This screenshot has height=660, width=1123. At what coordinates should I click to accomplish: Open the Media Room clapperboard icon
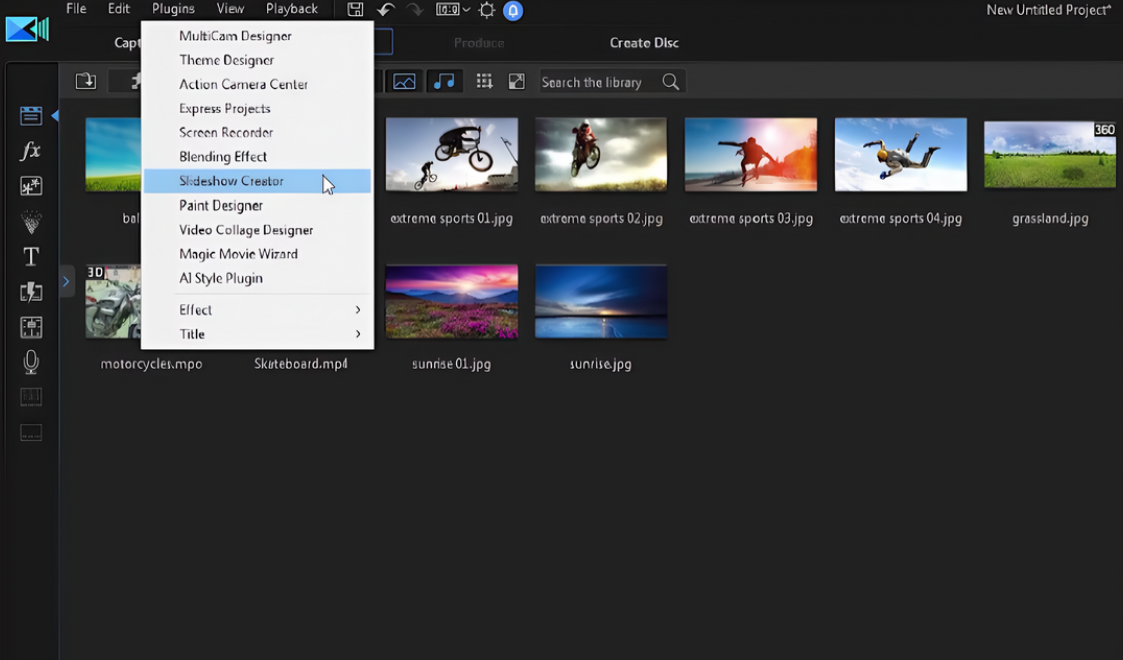[31, 116]
